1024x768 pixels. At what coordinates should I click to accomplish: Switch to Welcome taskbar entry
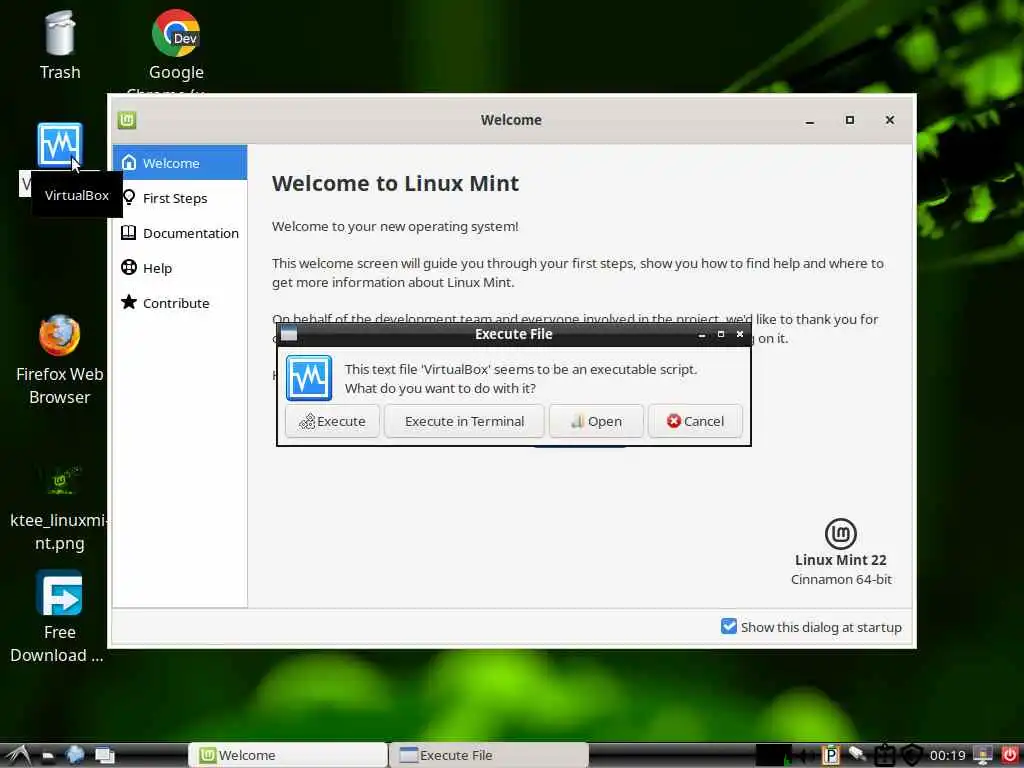pos(288,755)
